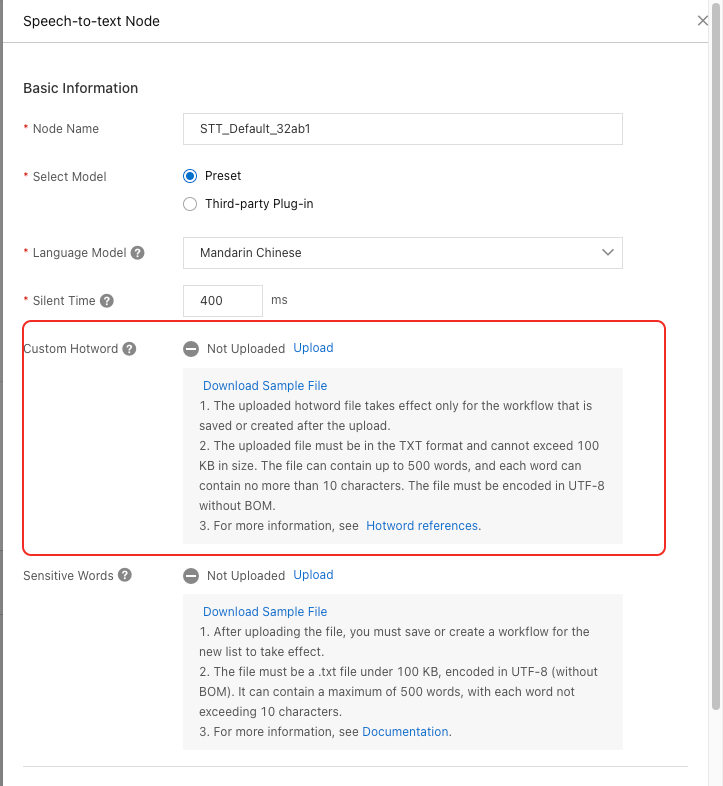
Task: Upload a Custom Hotword file
Action: pyautogui.click(x=313, y=348)
